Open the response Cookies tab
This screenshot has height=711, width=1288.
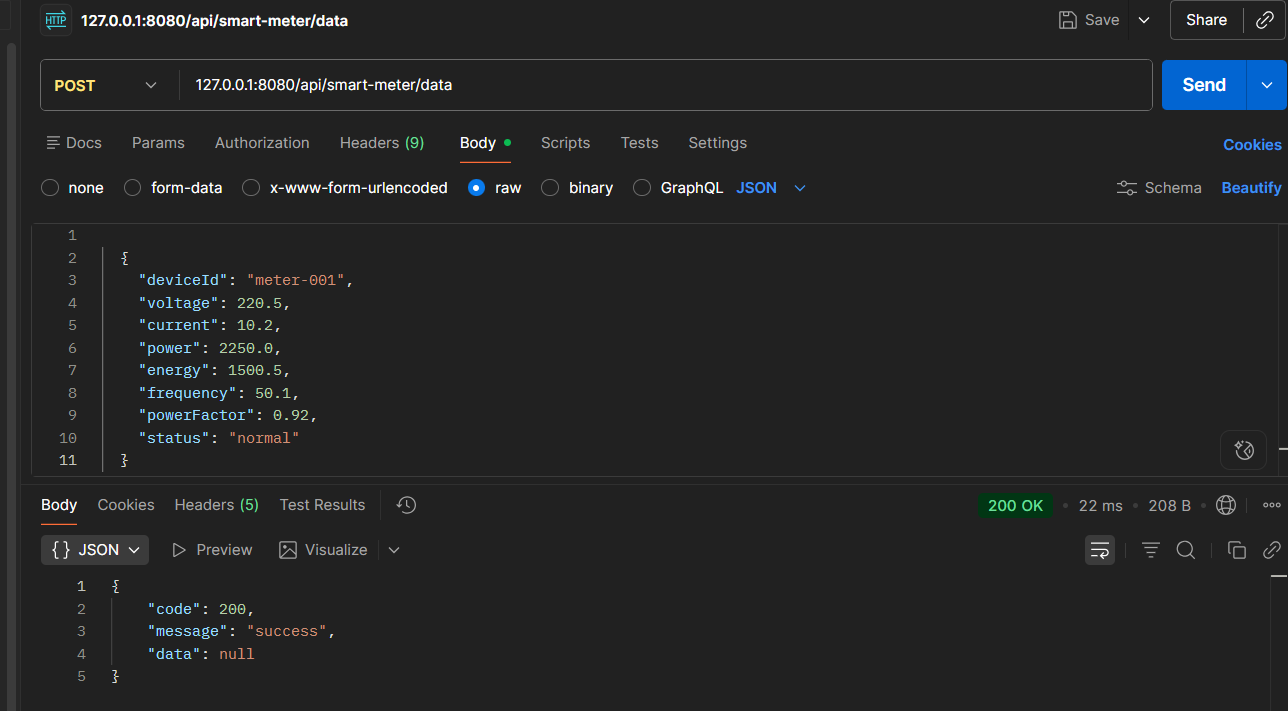pyautogui.click(x=126, y=505)
